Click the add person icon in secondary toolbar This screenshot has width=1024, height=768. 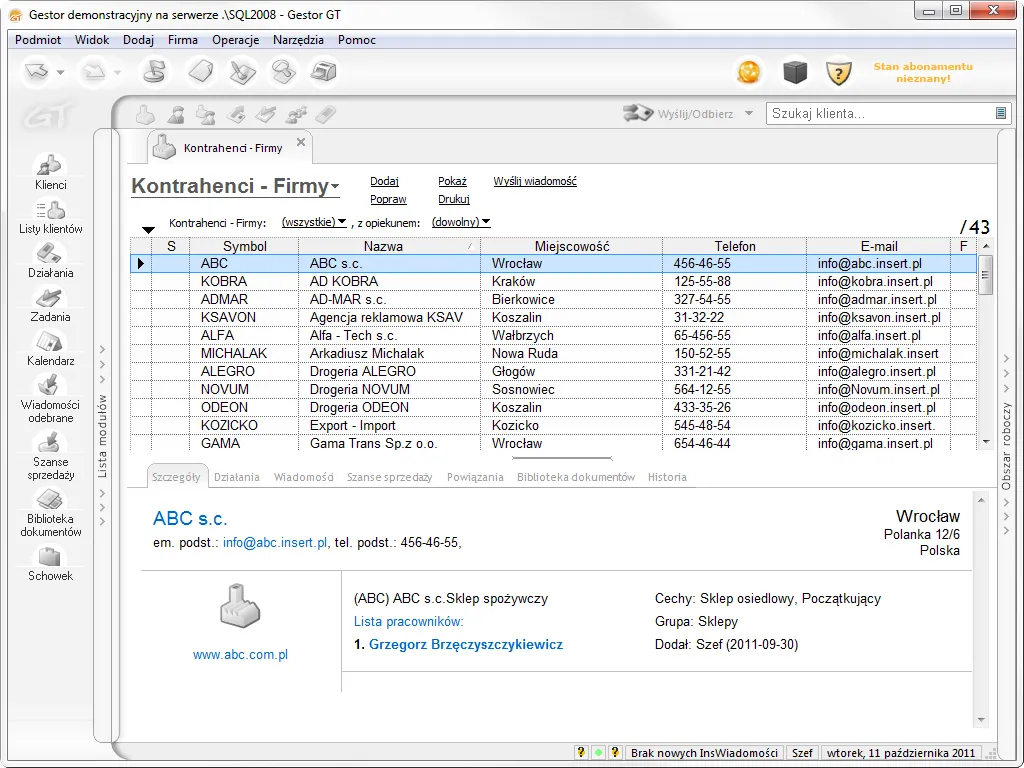point(175,114)
